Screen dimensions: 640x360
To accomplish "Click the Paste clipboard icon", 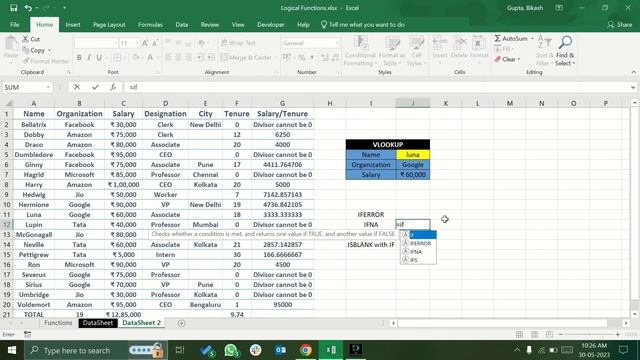I will [11, 44].
